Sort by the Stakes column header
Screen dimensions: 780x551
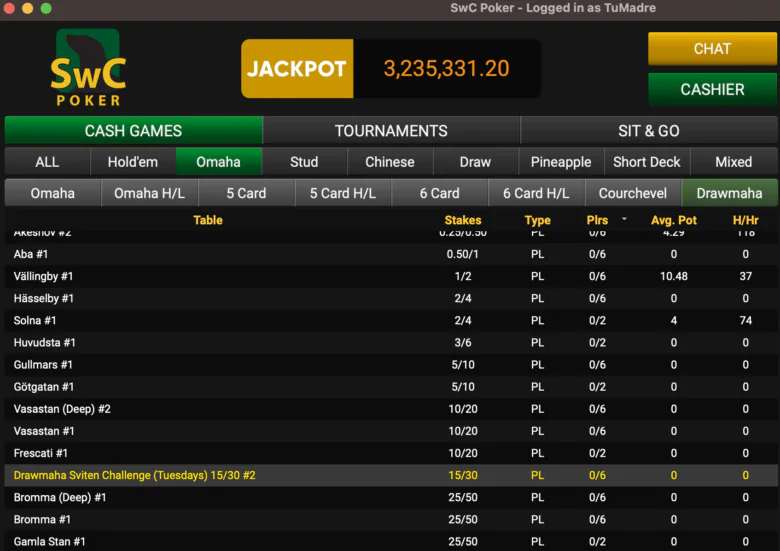coord(463,220)
